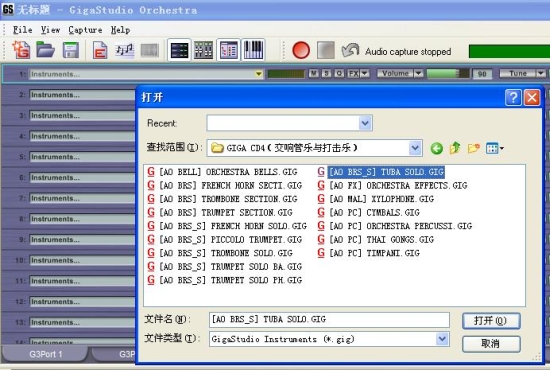Toggle the loader pane view icon
This screenshot has width=550, height=370.
[x=228, y=50]
